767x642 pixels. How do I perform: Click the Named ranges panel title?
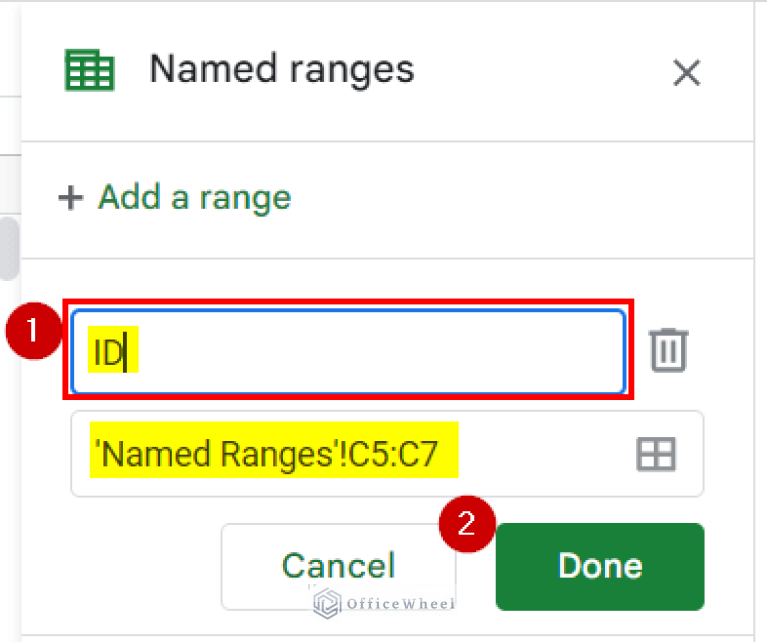282,69
